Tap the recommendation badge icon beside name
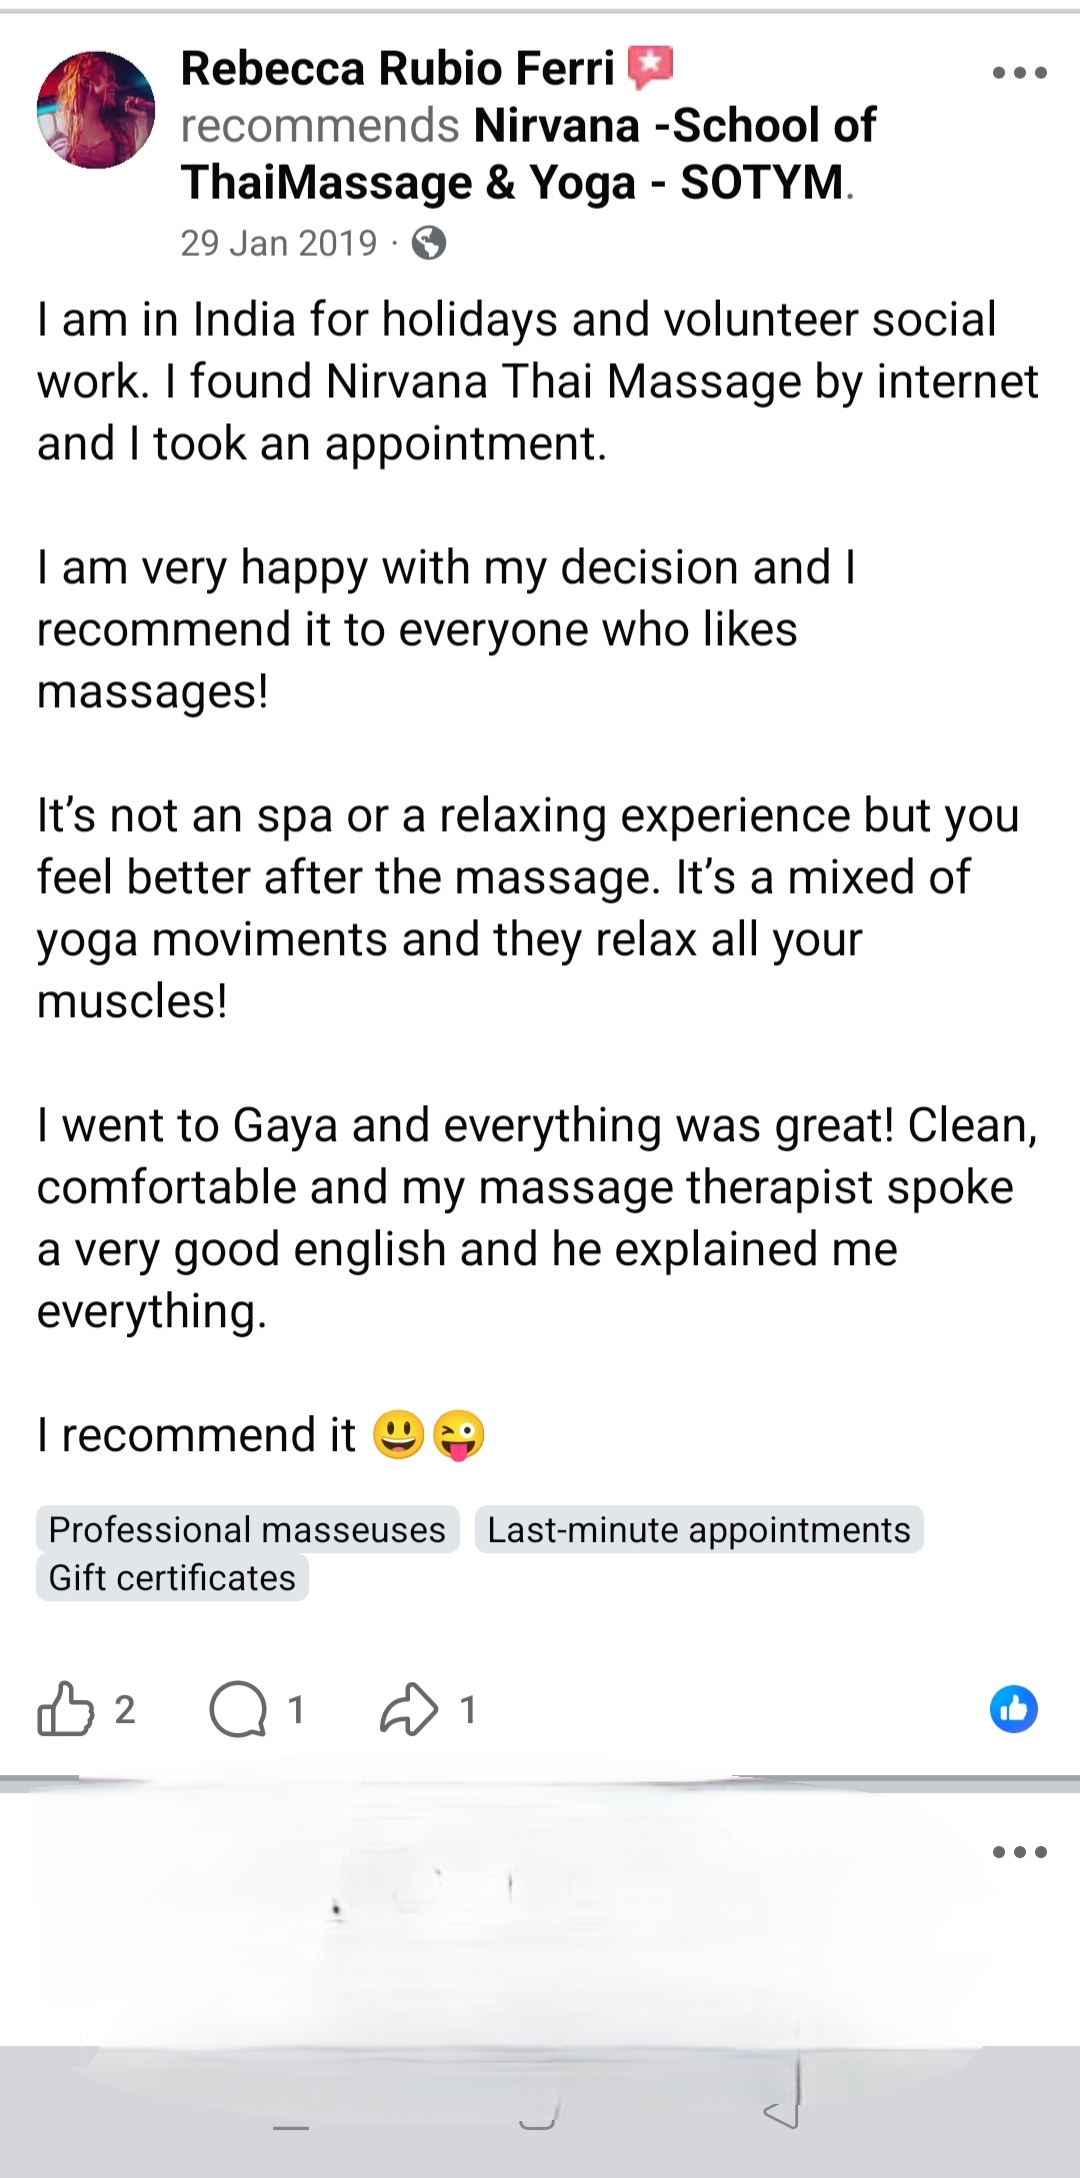Screen dimensions: 1080x2178 [650, 68]
